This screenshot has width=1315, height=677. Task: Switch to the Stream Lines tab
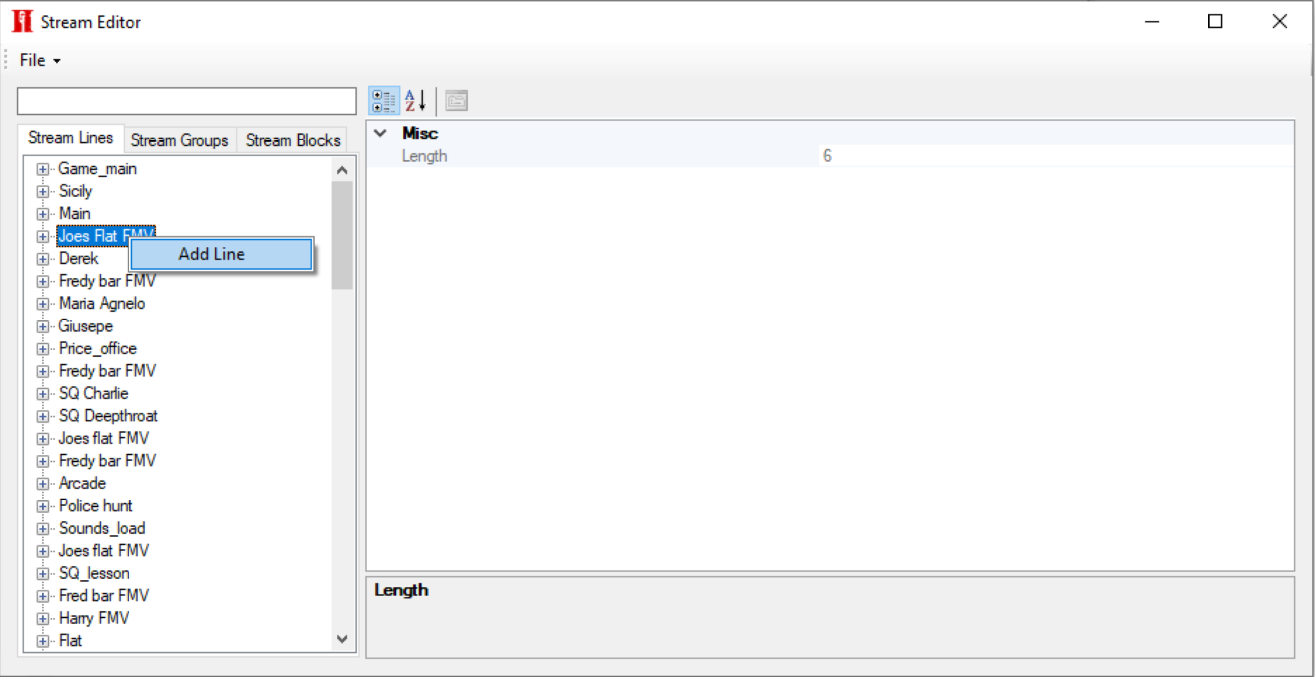click(71, 138)
